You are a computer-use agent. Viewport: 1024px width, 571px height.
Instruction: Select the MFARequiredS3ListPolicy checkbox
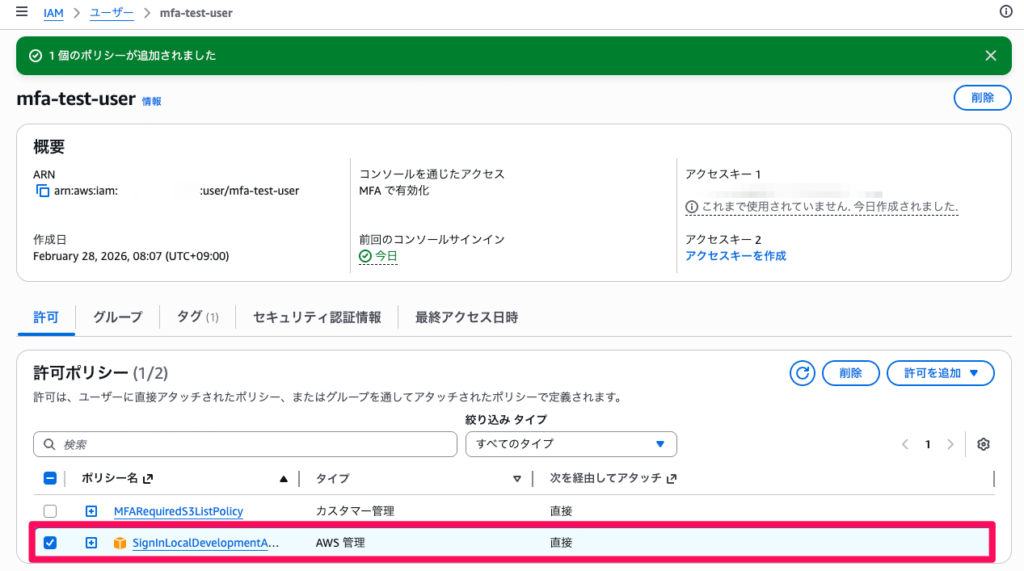point(50,512)
